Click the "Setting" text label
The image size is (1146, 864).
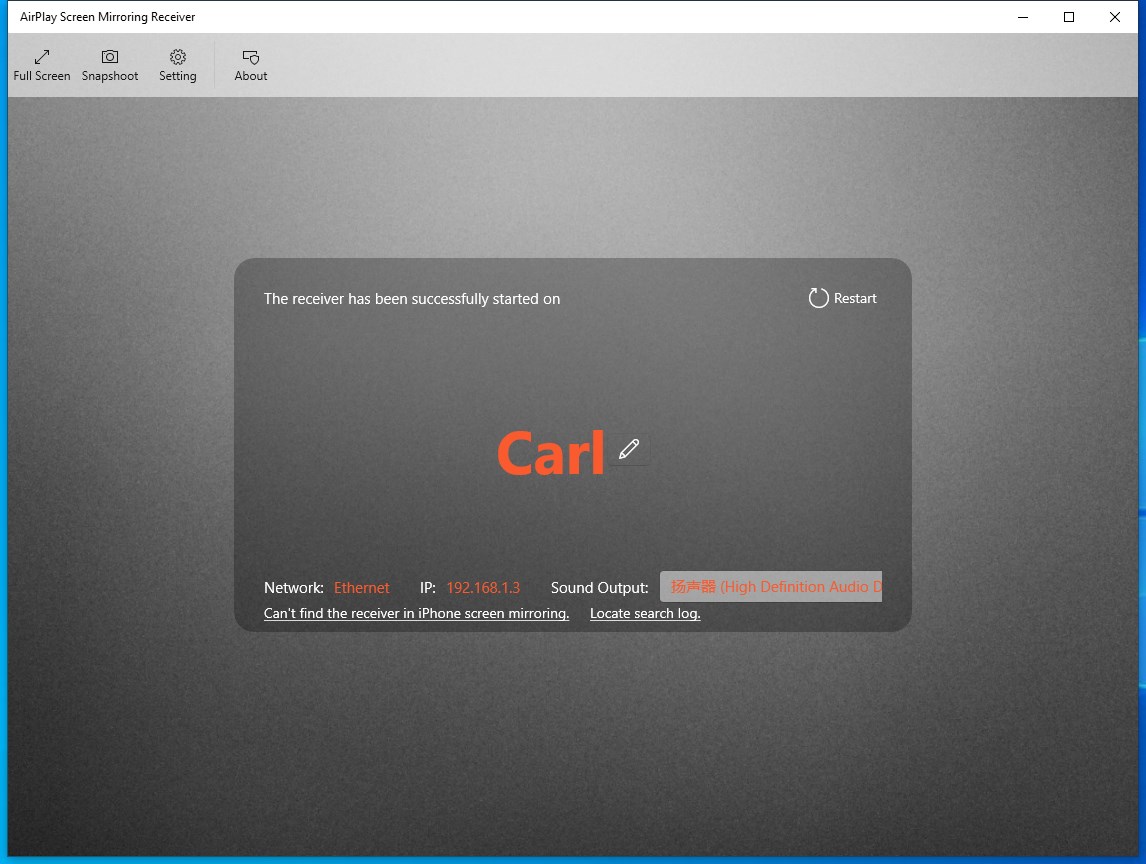178,76
